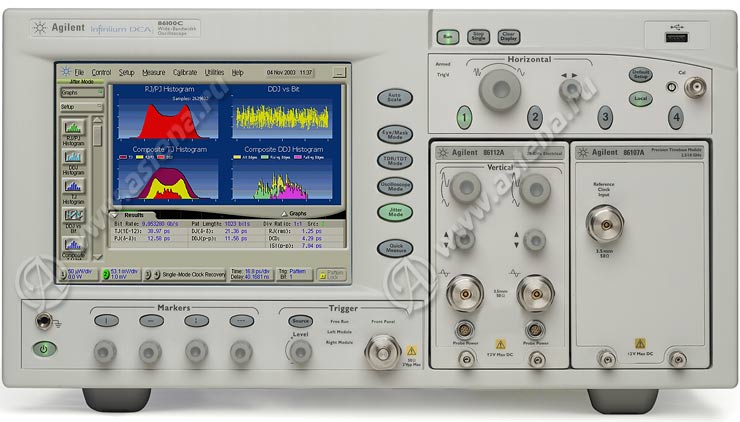The image size is (740, 422).
Task: Click the large Horizontal scale knob
Action: (500, 89)
